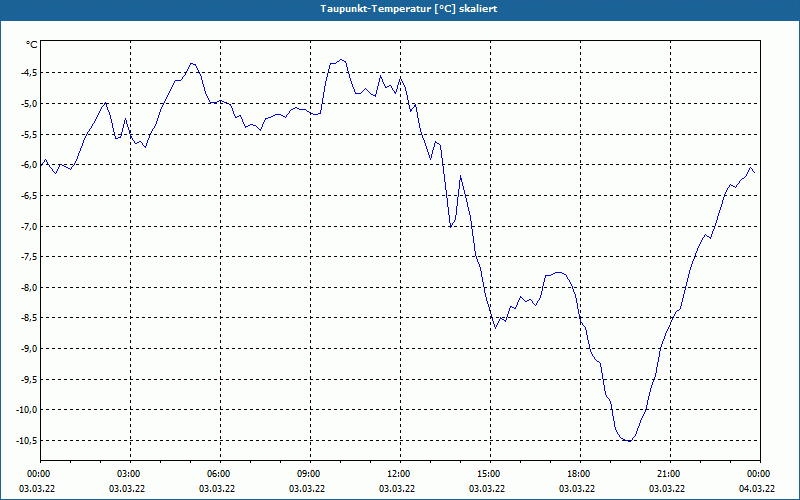This screenshot has height=500, width=800.
Task: Select the -9,5 y-axis label
Action: [29, 379]
